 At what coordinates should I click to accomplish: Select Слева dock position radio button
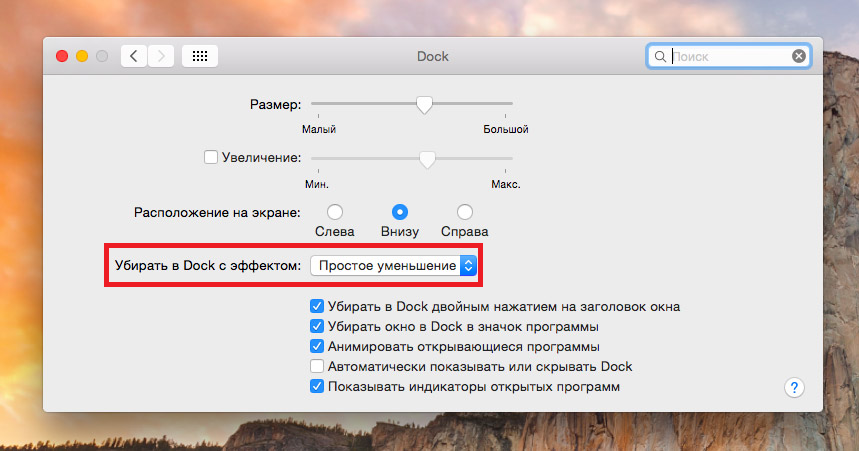(x=335, y=212)
